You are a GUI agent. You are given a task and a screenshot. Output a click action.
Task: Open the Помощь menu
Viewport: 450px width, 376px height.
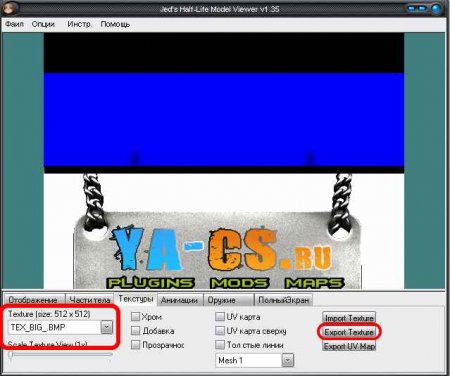pyautogui.click(x=115, y=24)
